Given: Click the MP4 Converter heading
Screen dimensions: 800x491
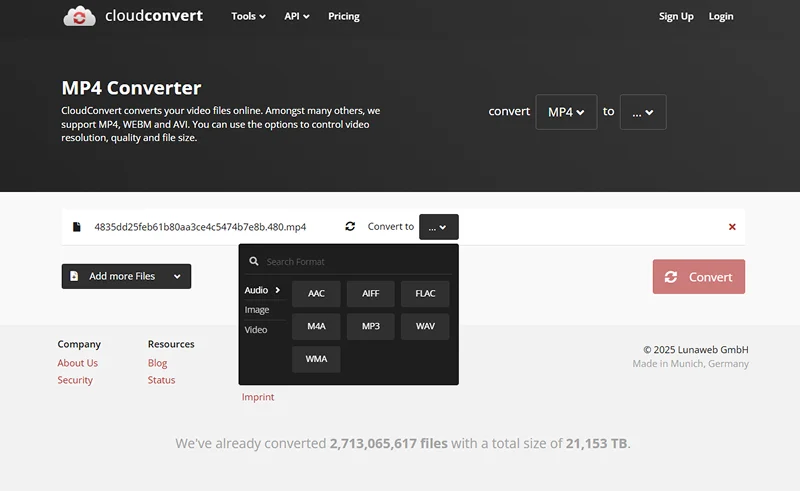Looking at the screenshot, I should [x=131, y=88].
